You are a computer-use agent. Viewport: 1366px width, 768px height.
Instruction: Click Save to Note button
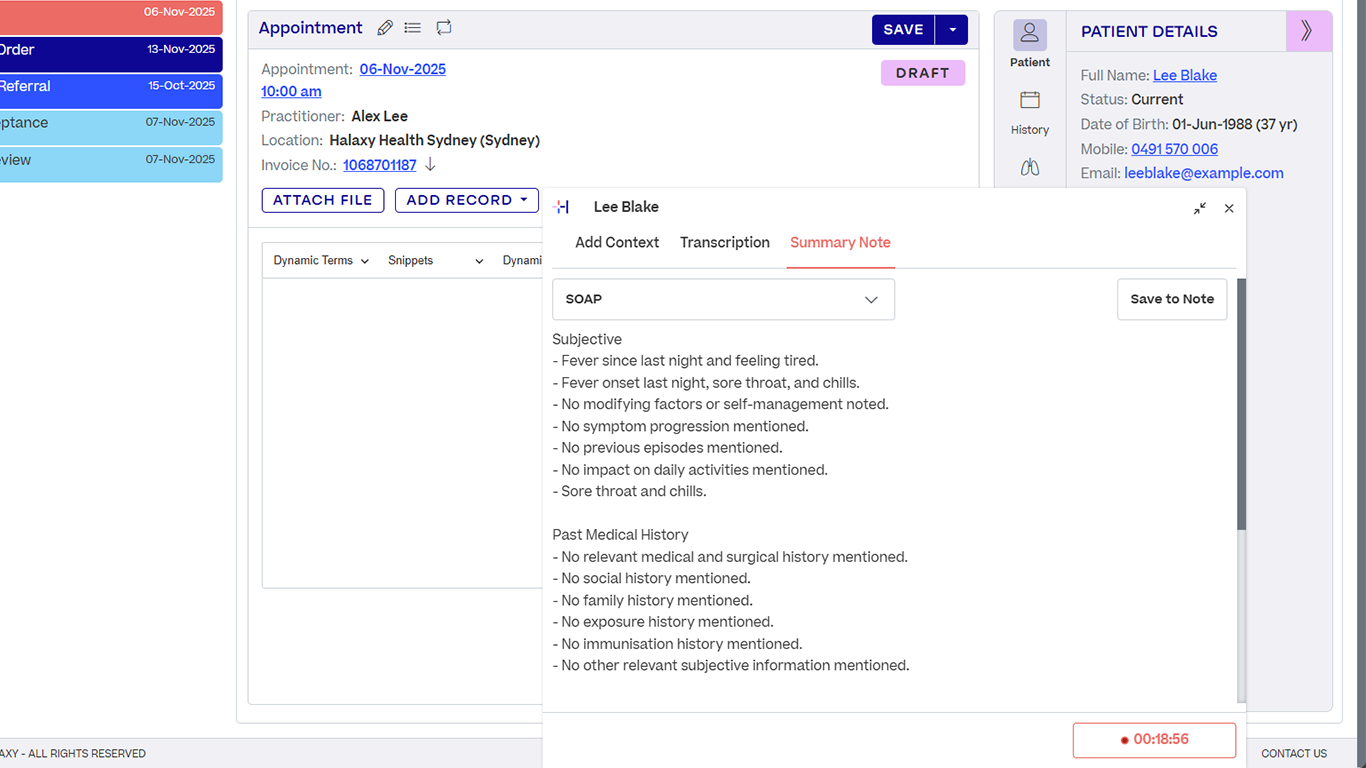[1172, 299]
